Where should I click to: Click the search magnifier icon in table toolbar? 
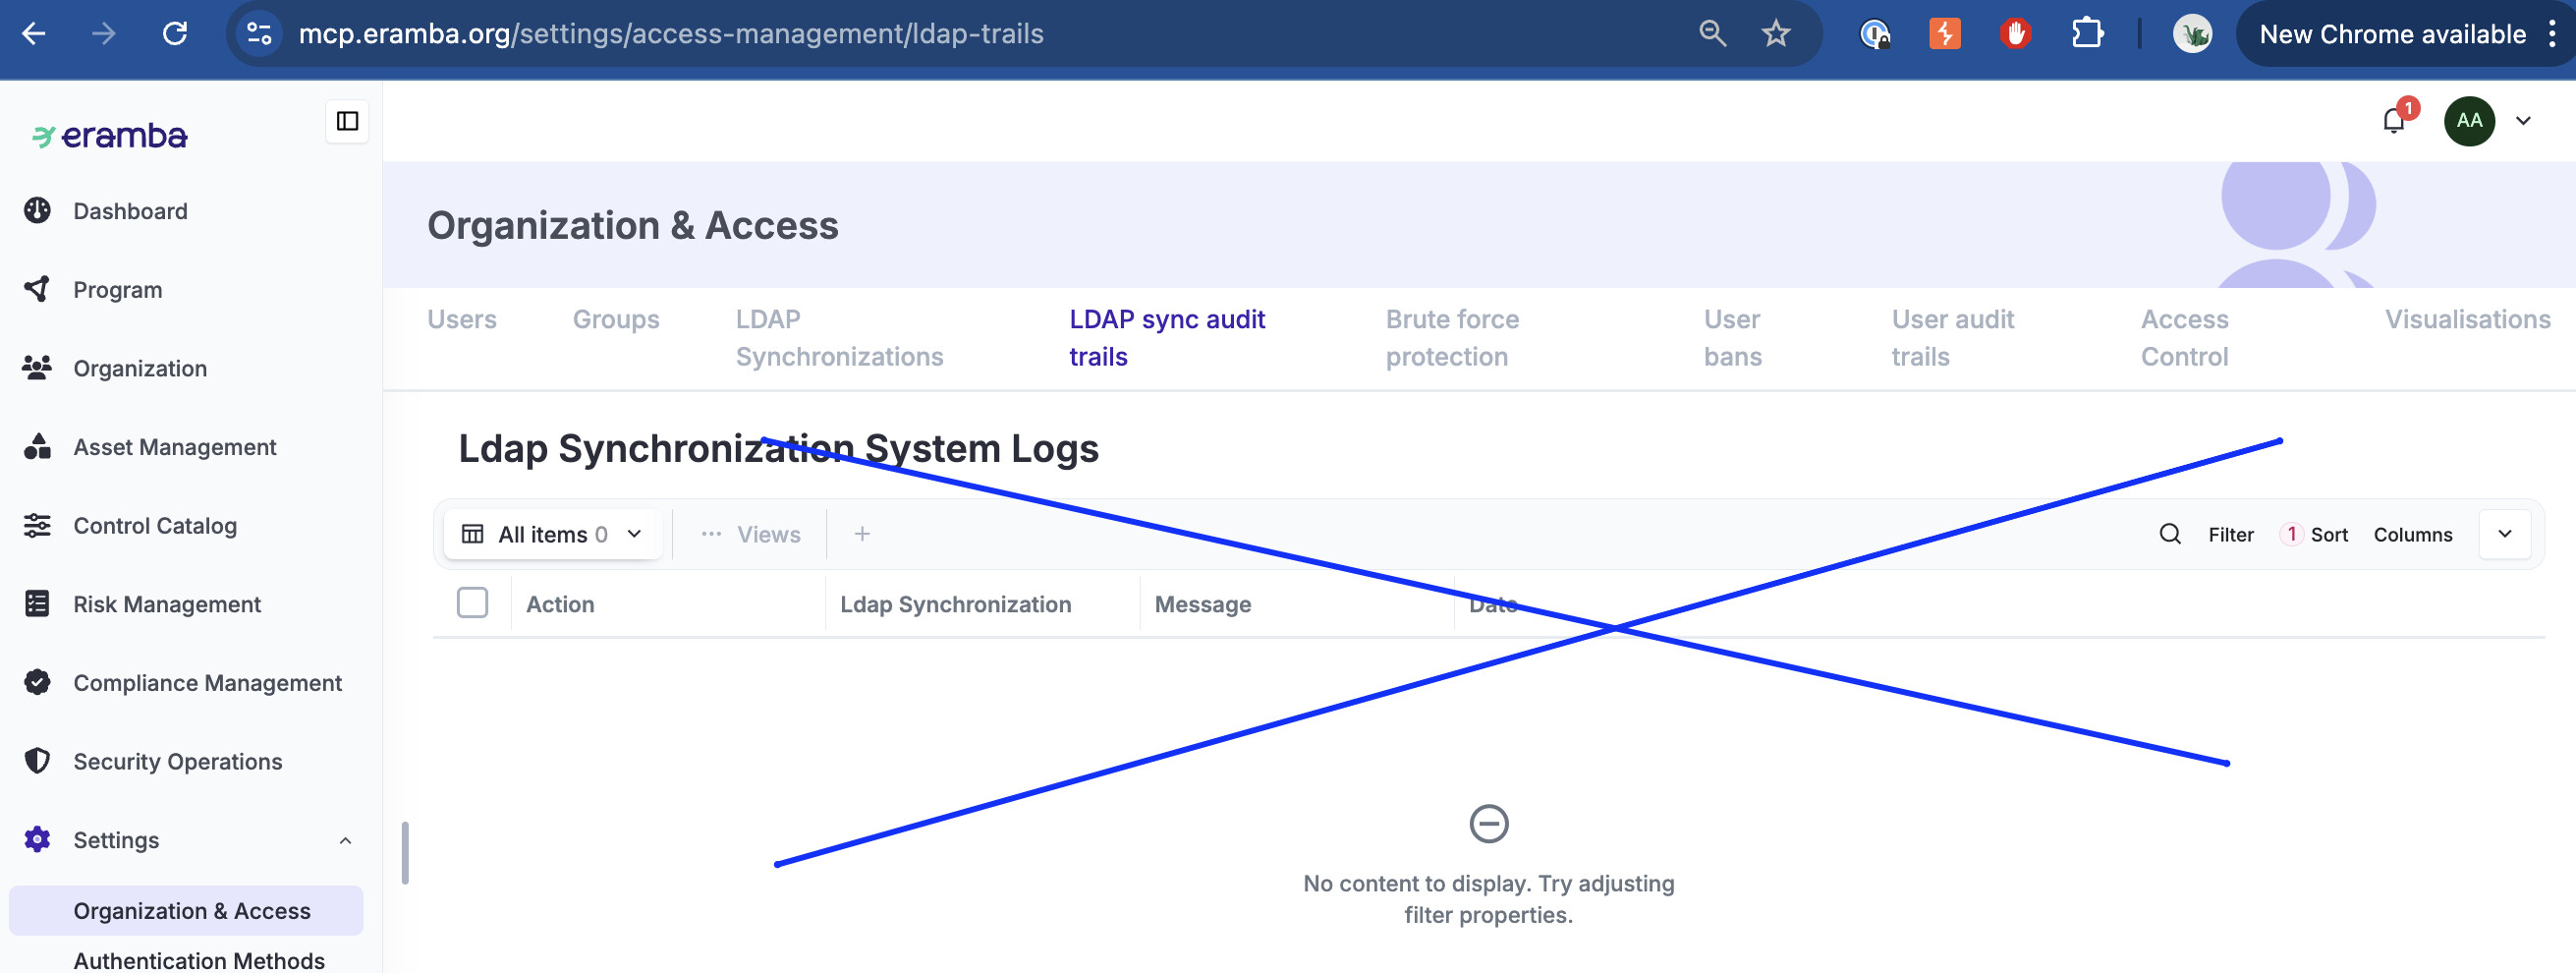[2169, 534]
